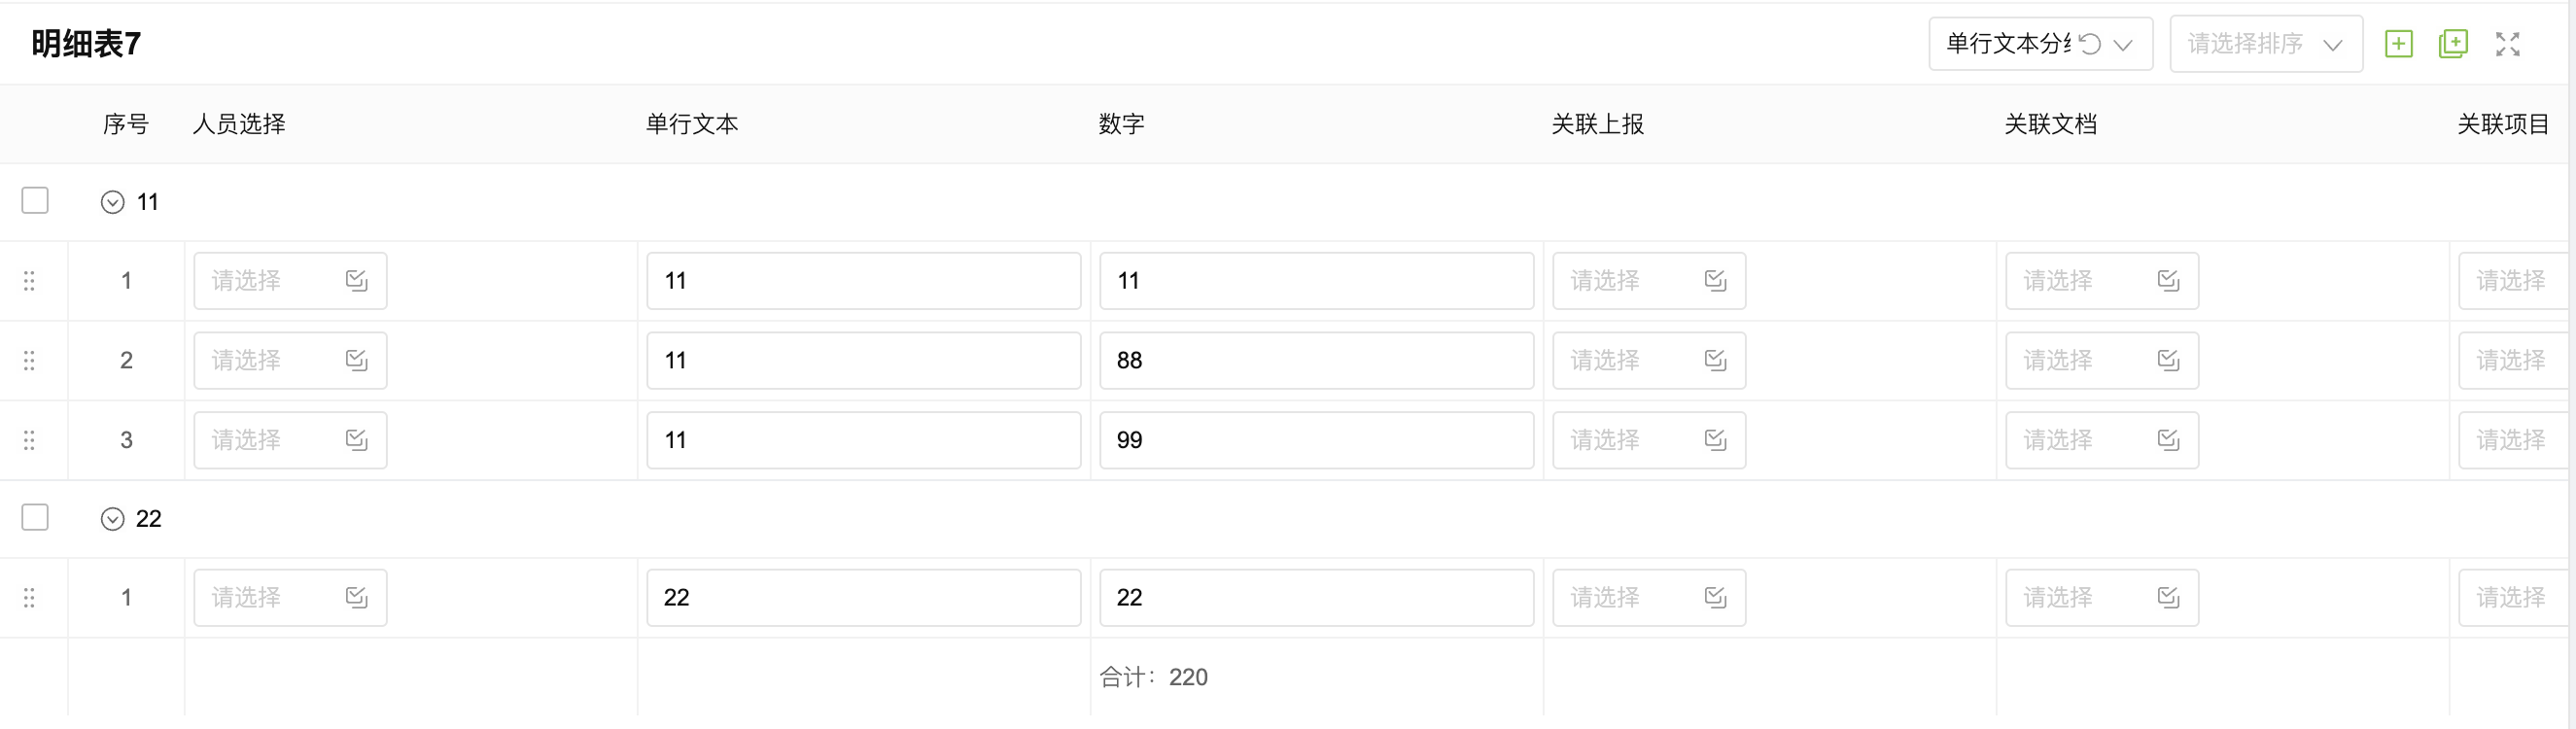Open 人员选择 picker icon in row with 99

[x=357, y=440]
